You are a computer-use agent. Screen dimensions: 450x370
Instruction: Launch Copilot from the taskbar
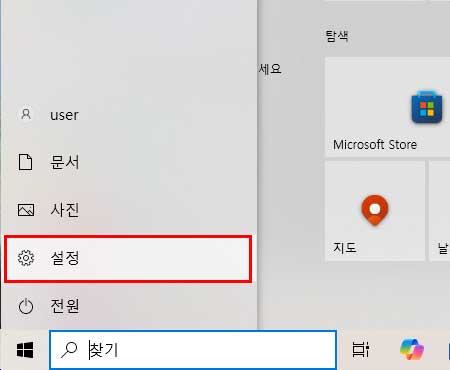tap(412, 349)
